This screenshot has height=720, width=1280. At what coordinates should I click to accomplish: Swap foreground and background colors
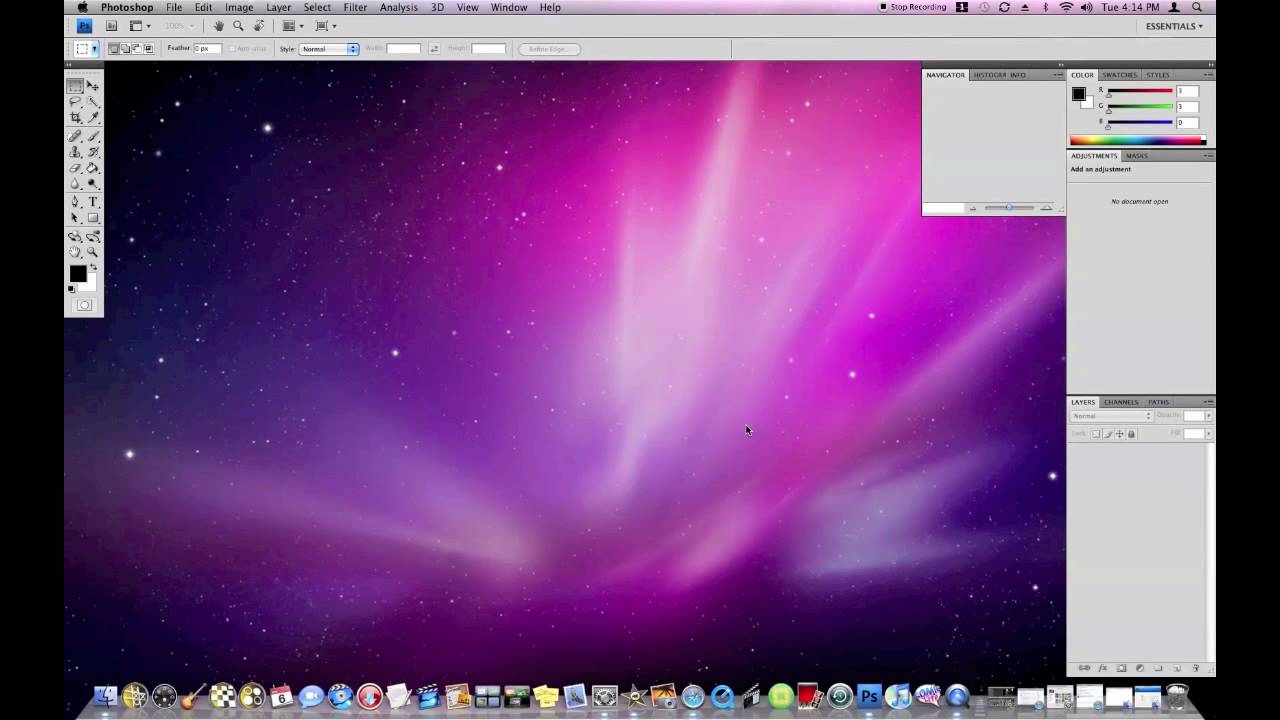(94, 267)
